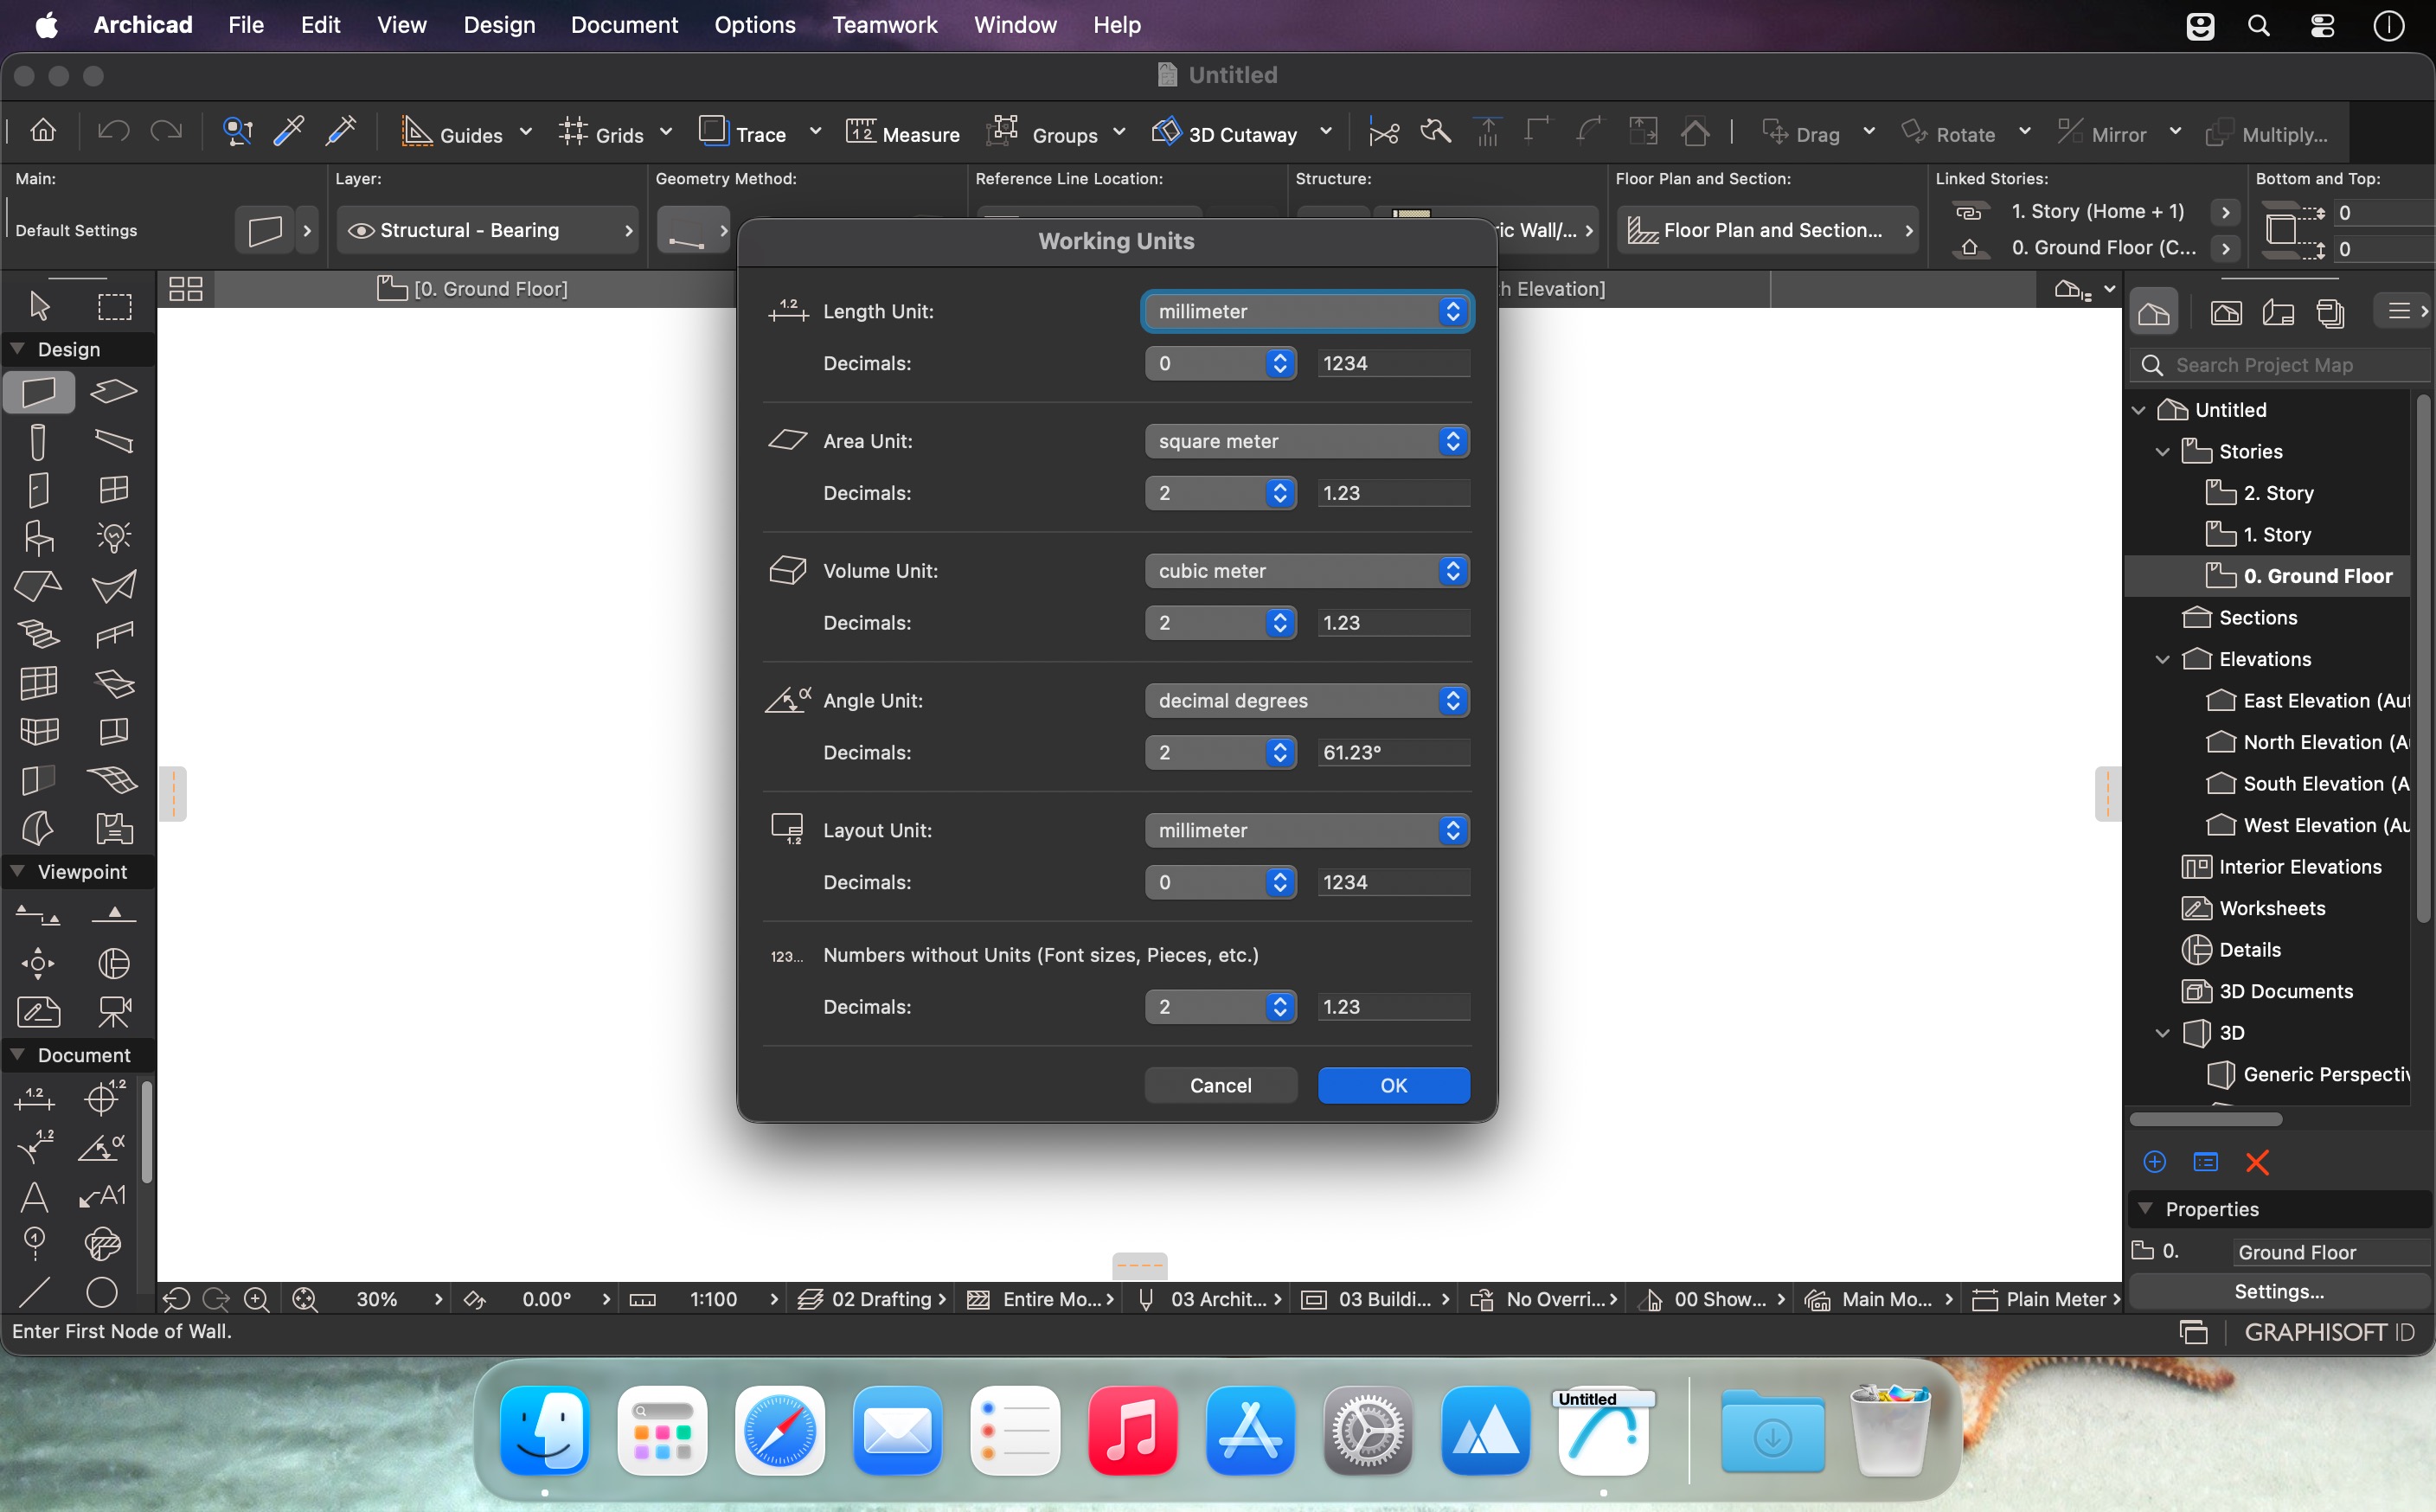Click the Find and Select icon

pyautogui.click(x=237, y=132)
